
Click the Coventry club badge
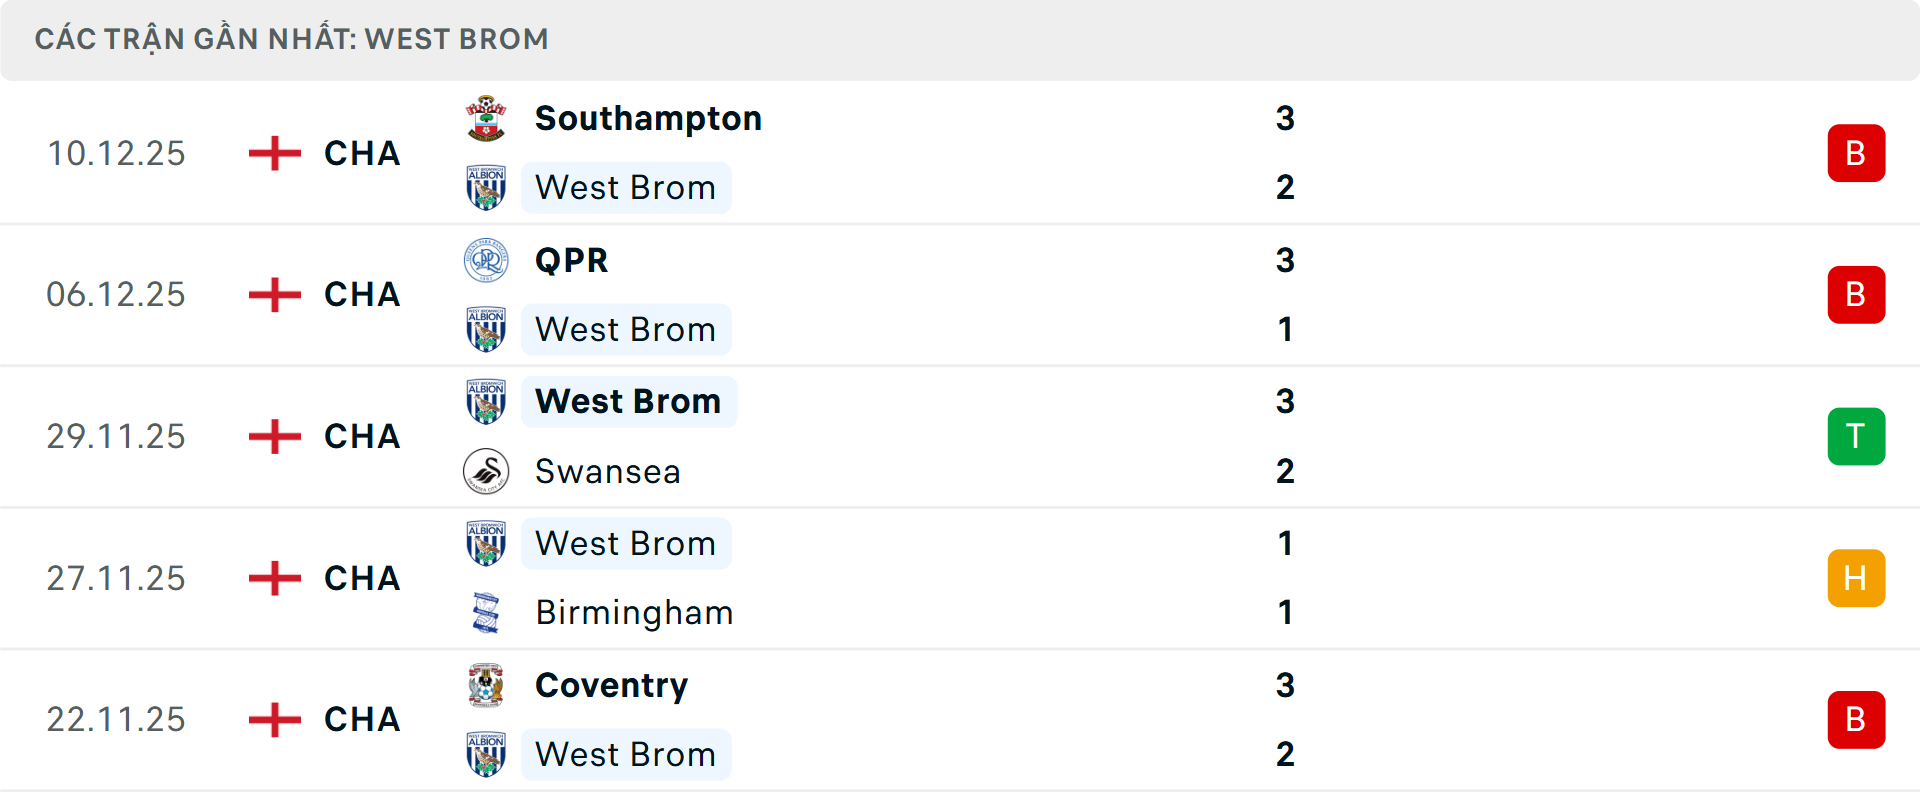tap(486, 685)
